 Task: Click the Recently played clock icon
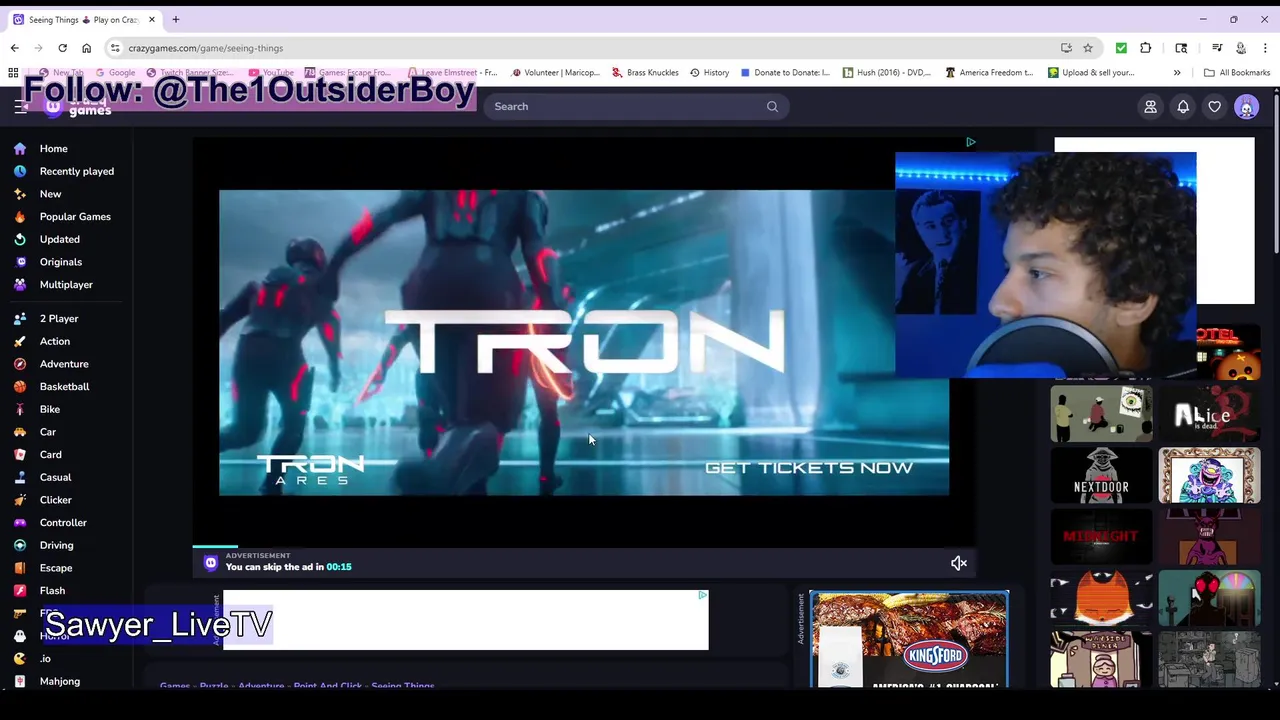coord(20,171)
